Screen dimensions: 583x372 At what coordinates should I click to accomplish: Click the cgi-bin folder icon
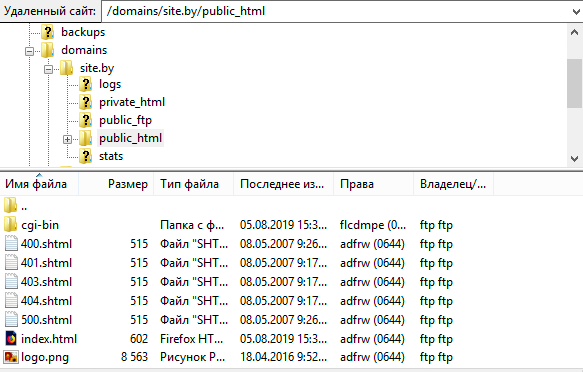[x=10, y=224]
